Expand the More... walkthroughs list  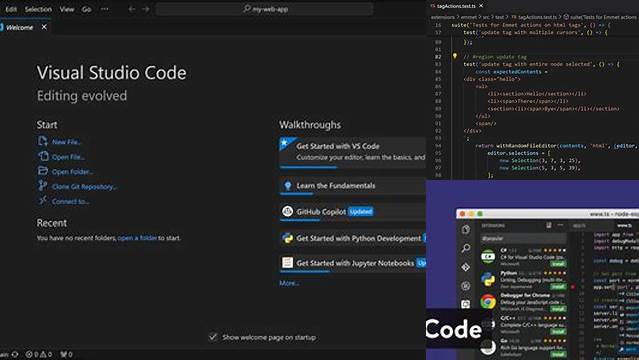pos(289,283)
